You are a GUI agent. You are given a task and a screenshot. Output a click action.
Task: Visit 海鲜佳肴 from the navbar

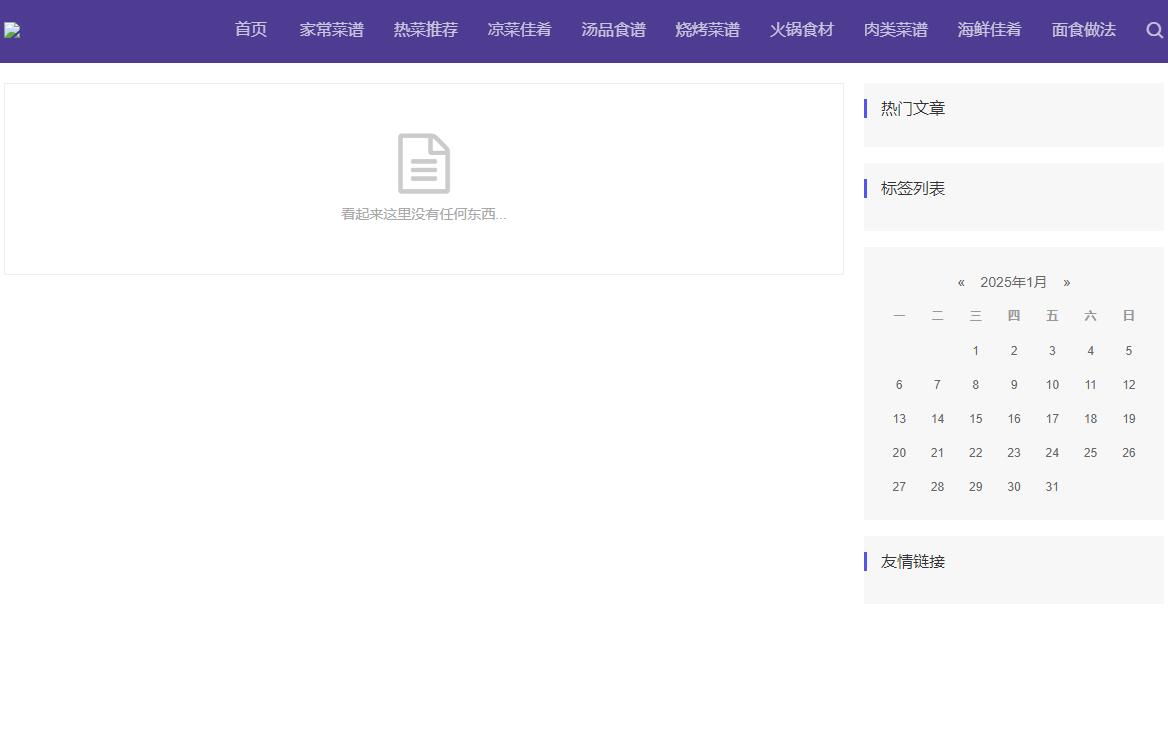(989, 30)
